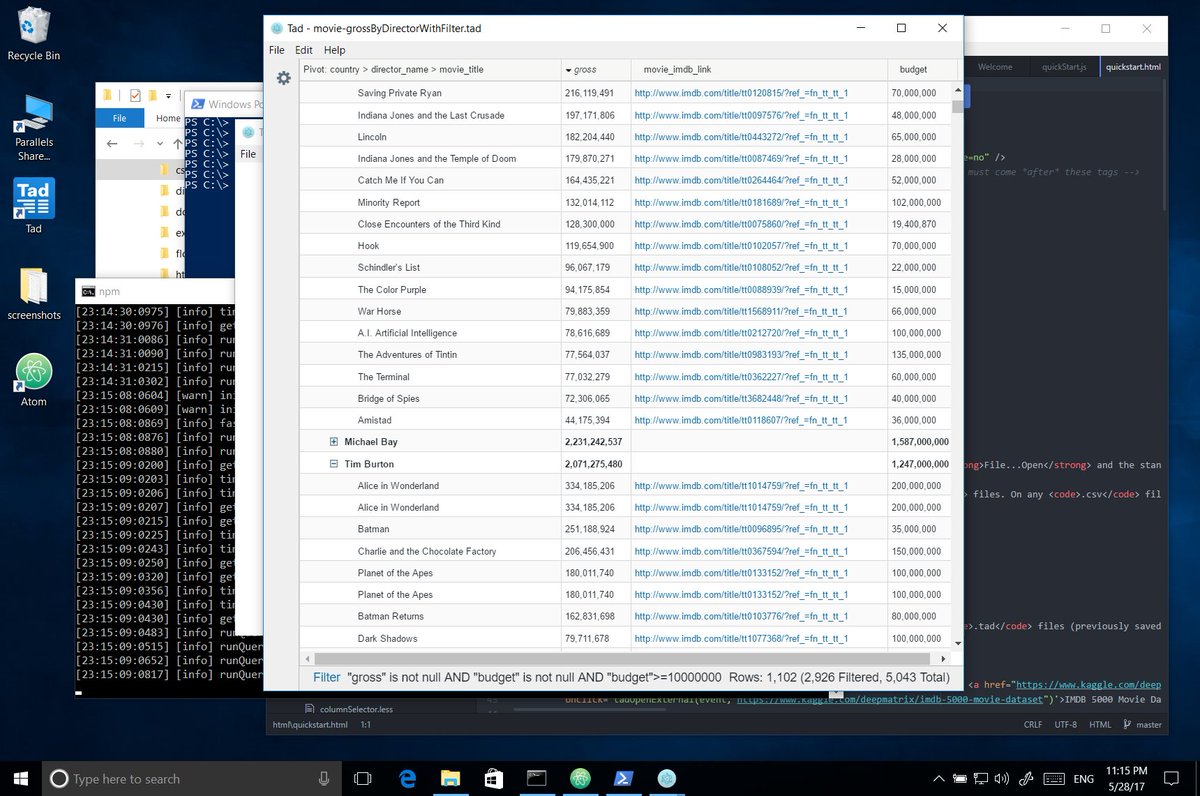Click the scroll-right arrow of Tad grid
Viewport: 1200px width, 796px height.
pos(943,659)
